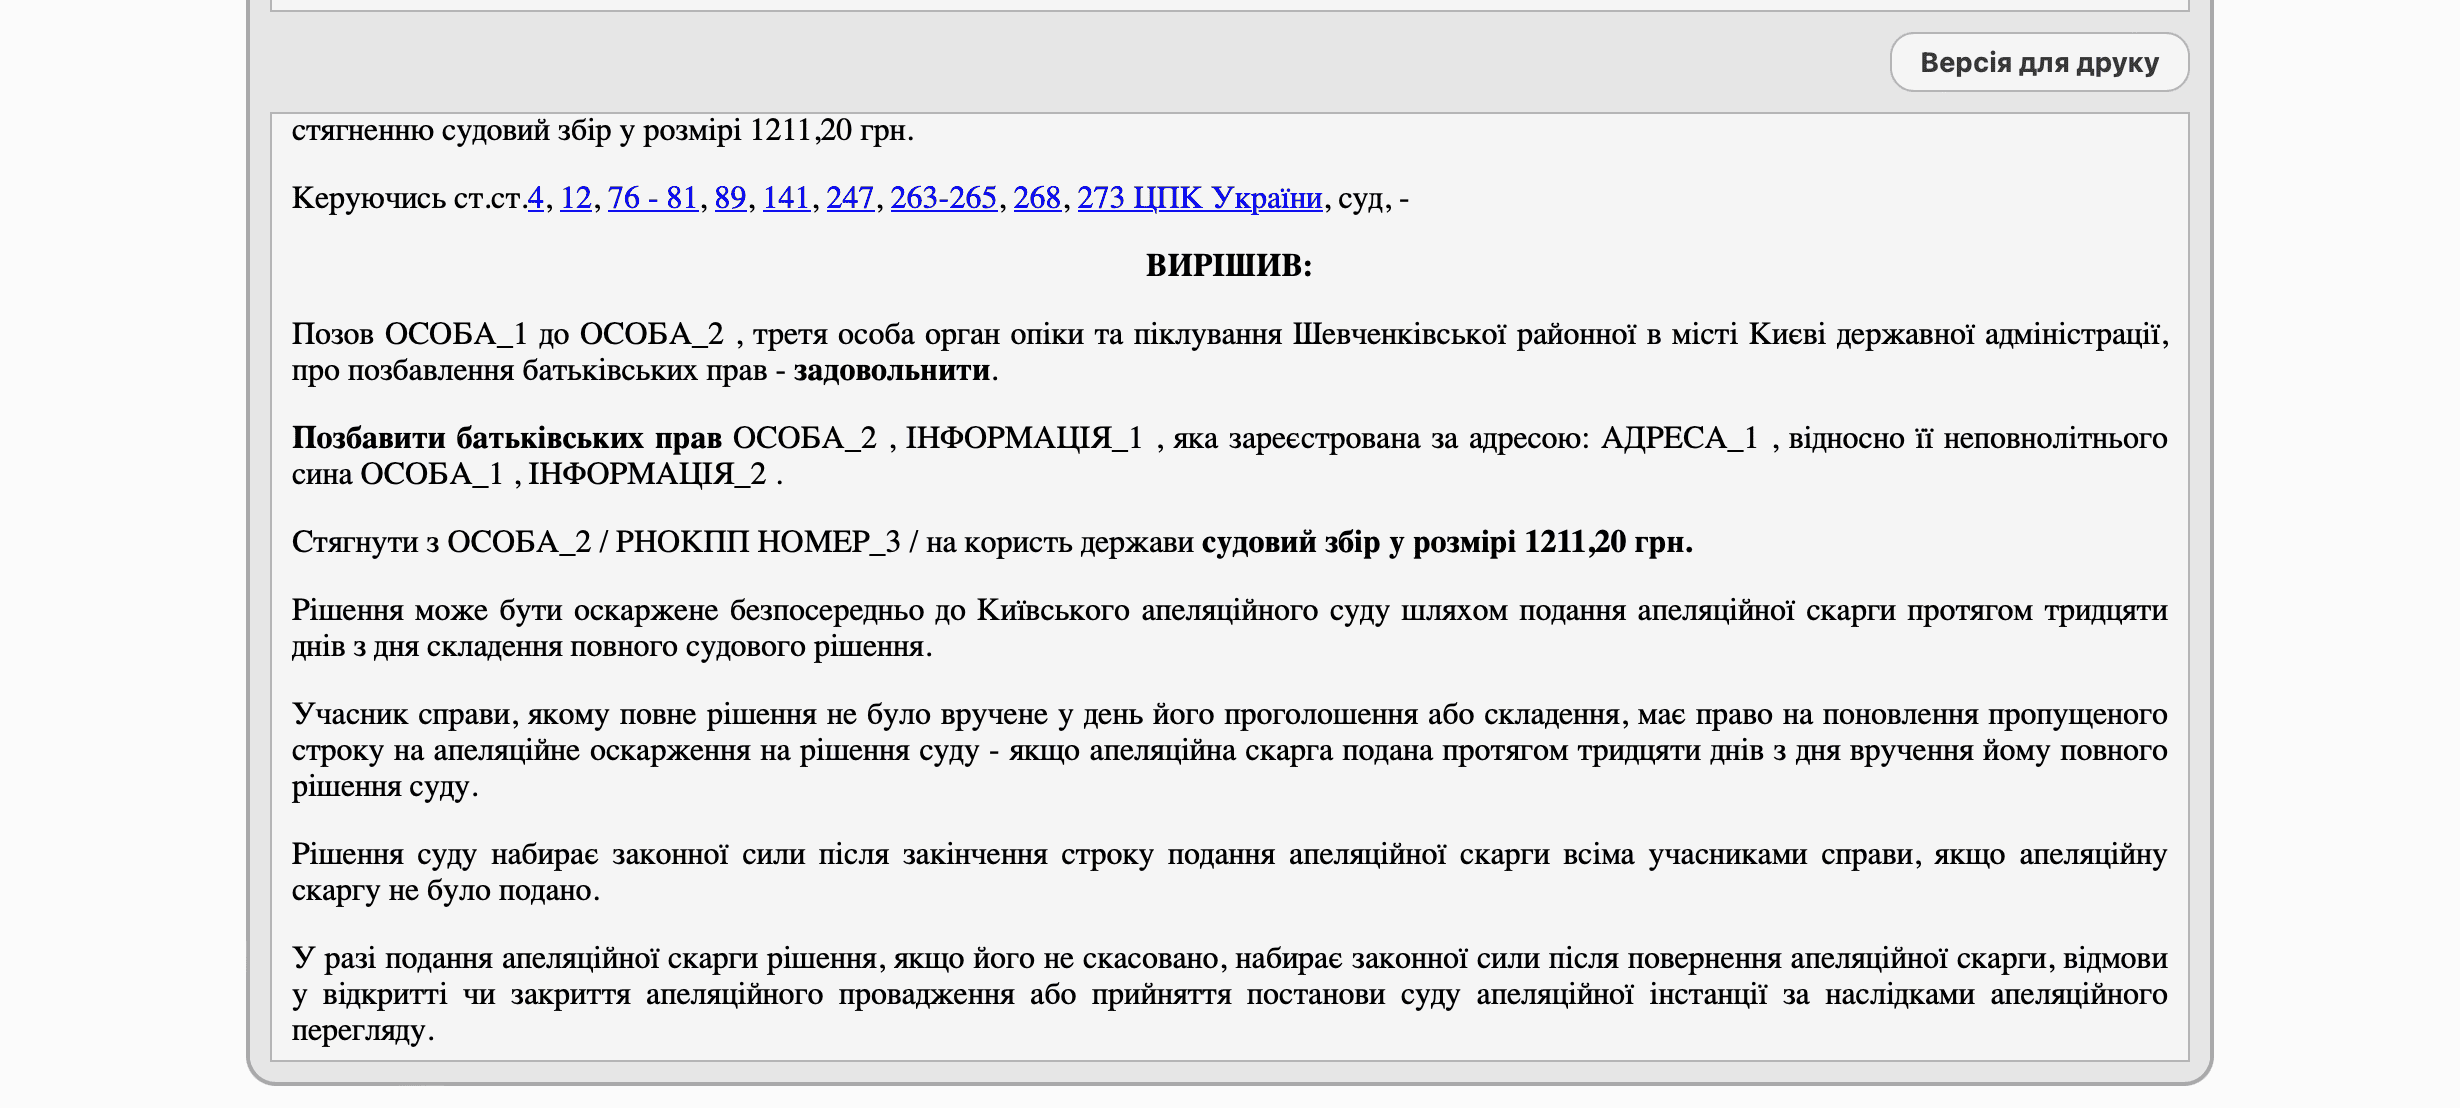The width and height of the screenshot is (2460, 1108).
Task: Open the article 12 link
Action: 576,198
